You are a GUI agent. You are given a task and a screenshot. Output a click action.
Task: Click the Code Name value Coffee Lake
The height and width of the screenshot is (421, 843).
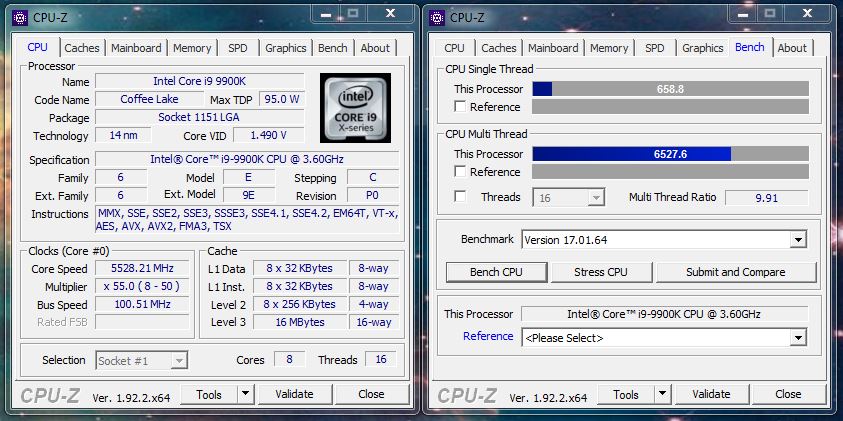[149, 99]
